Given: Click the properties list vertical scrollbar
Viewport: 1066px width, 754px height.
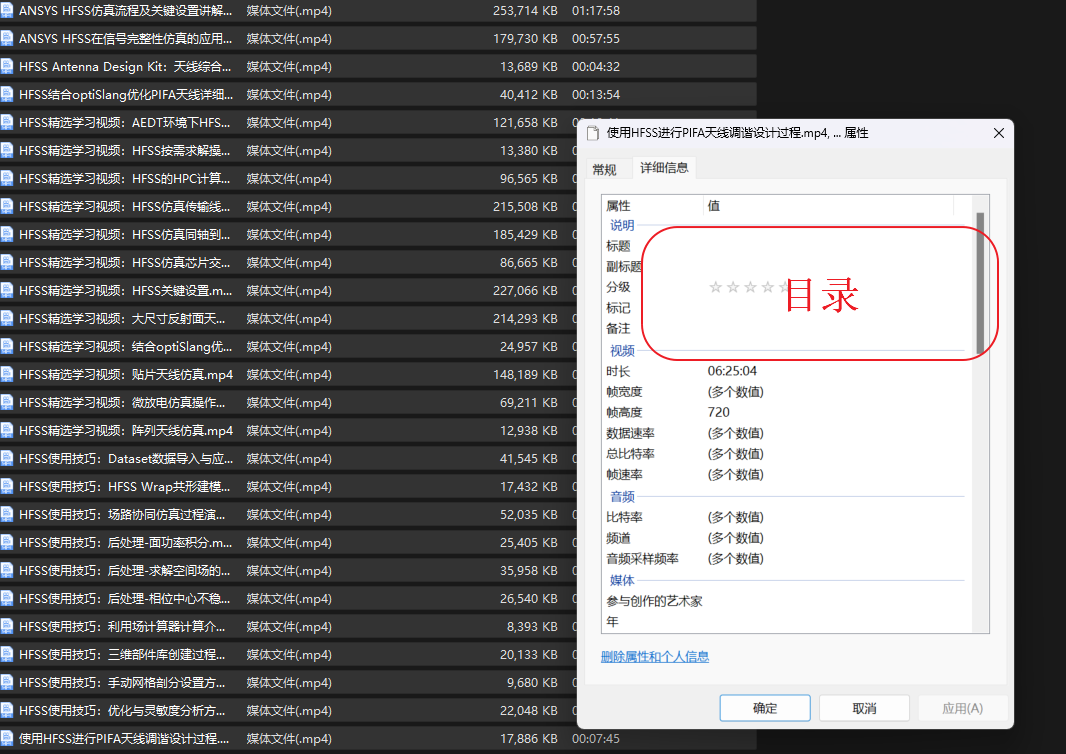Looking at the screenshot, I should tap(980, 282).
